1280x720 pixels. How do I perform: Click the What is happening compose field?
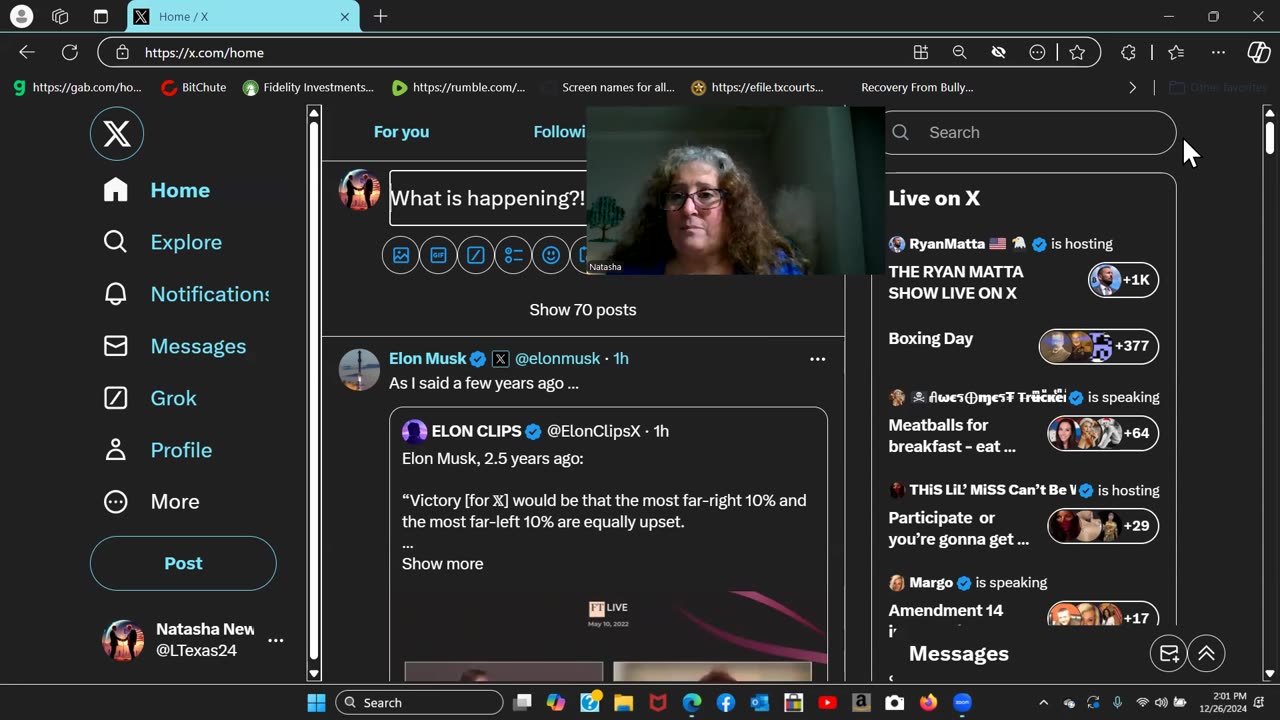click(487, 198)
